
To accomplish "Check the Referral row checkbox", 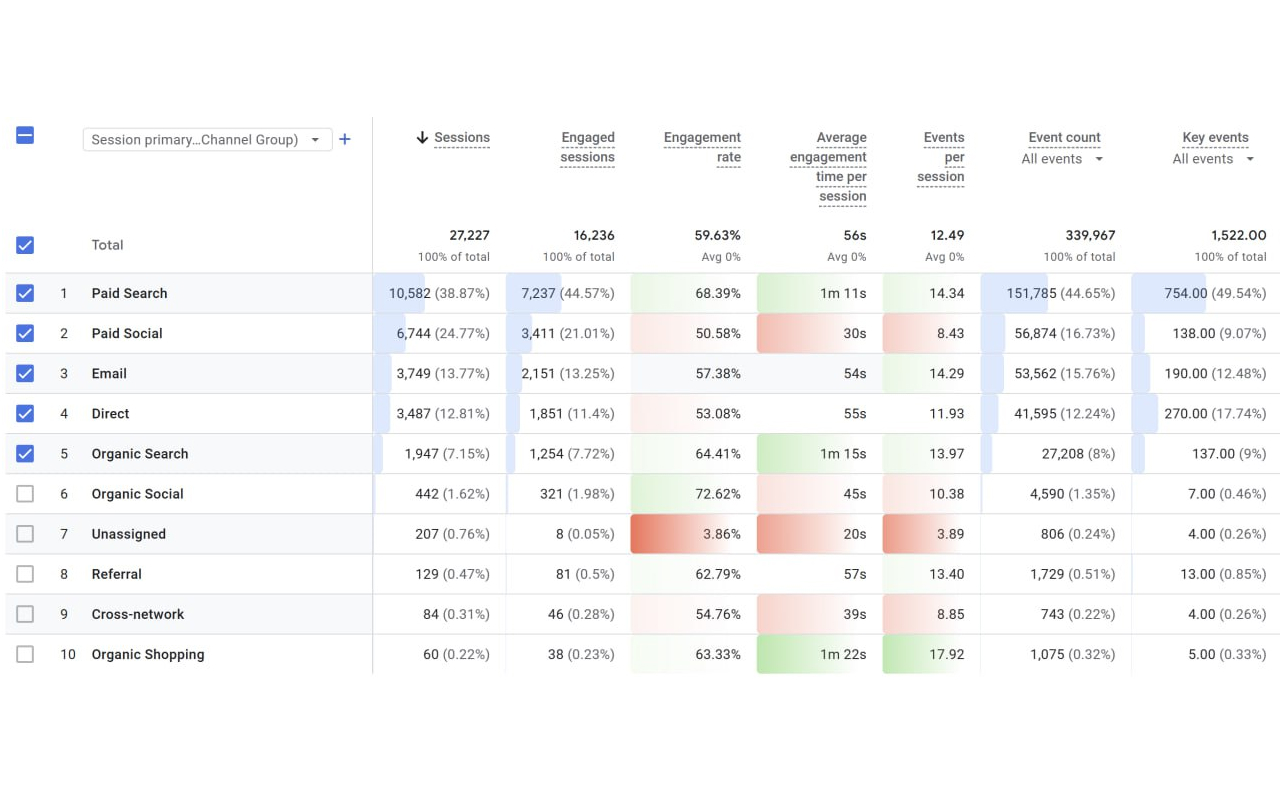I will [x=25, y=573].
